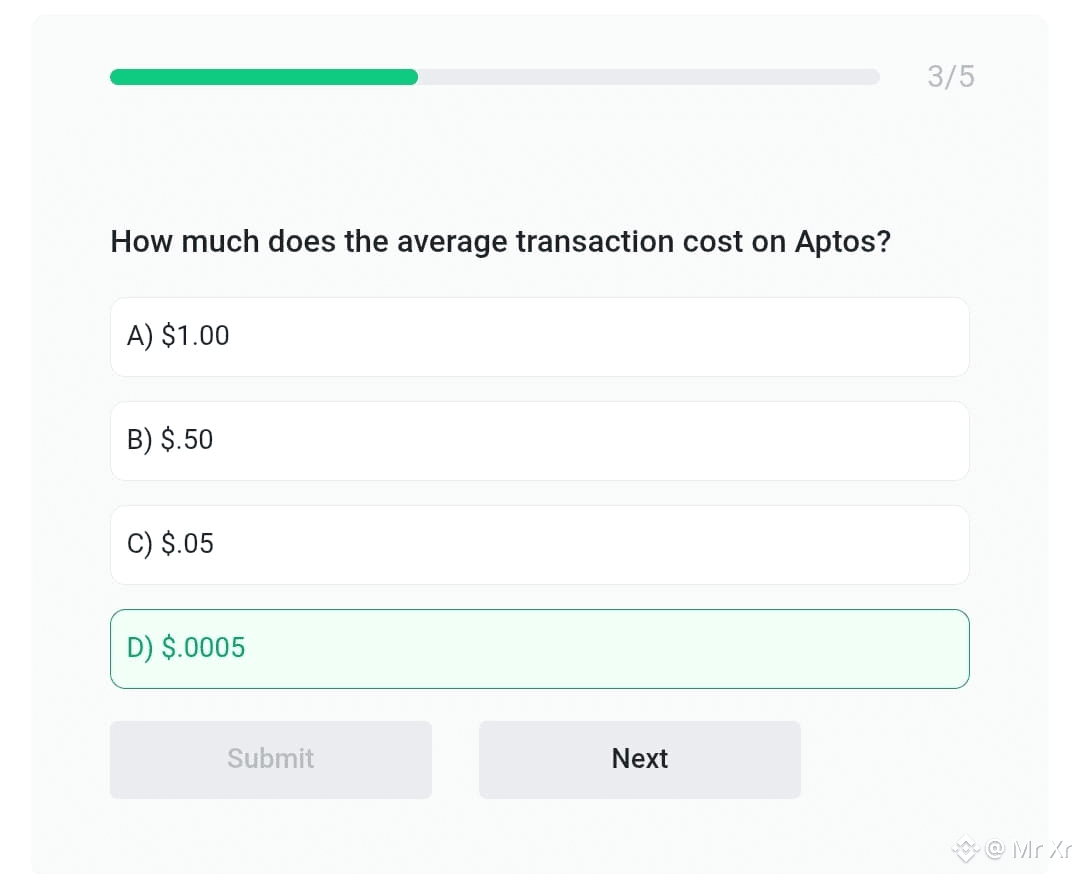Select answer option C) $.05
1080x874 pixels.
pyautogui.click(x=539, y=545)
